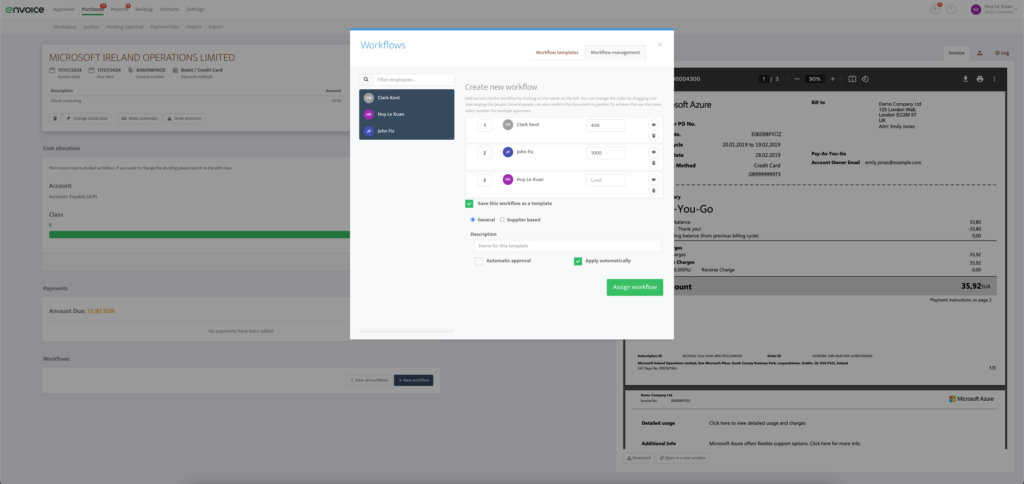The width and height of the screenshot is (1024, 484).
Task: Rotate the PDF with the rotate icon
Action: (865, 78)
